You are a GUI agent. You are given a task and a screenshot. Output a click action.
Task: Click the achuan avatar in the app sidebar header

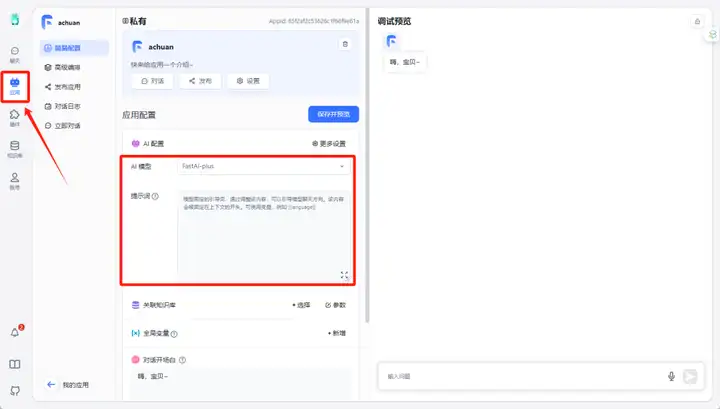(47, 22)
